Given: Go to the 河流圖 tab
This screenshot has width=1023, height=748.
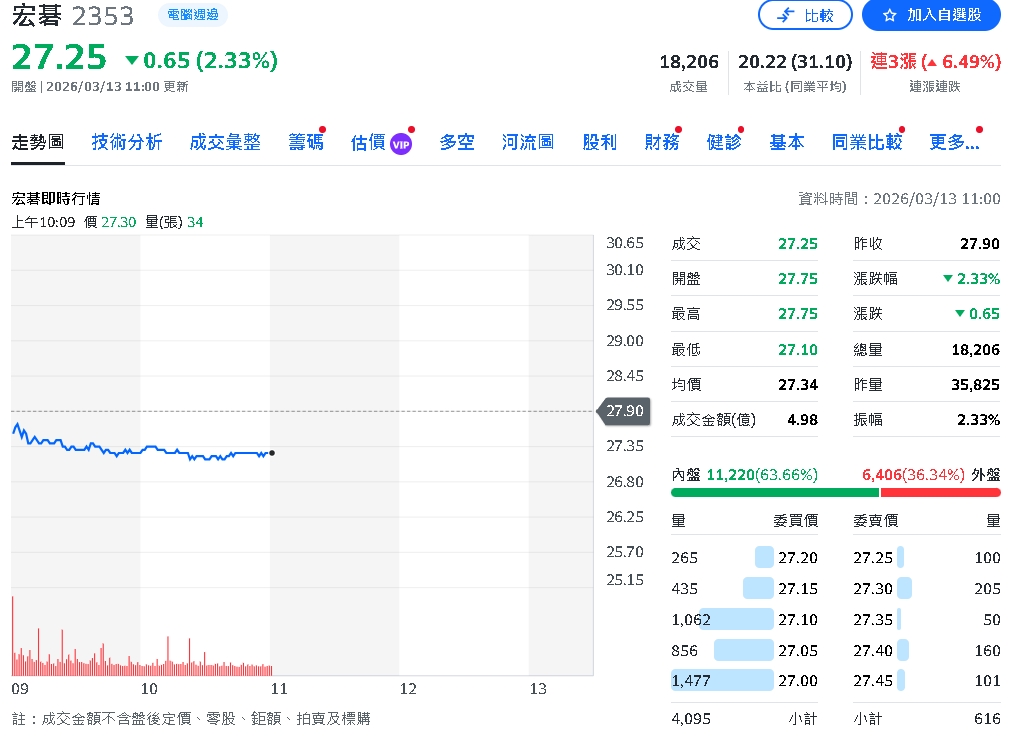Looking at the screenshot, I should (x=528, y=142).
